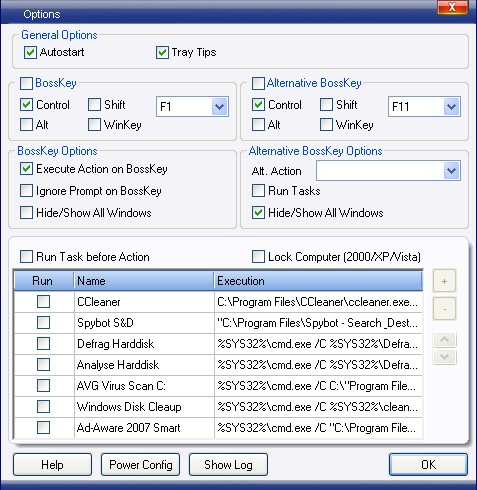Move selected task up with the up arrow
The height and width of the screenshot is (490, 477).
tap(444, 340)
